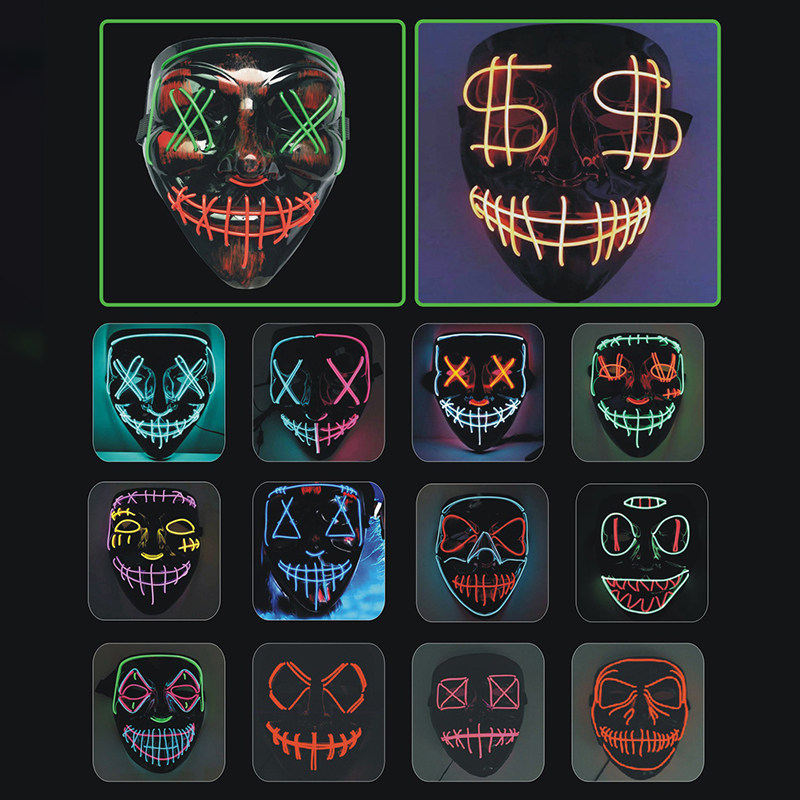Click the red stitched mouth of large mask
The image size is (800, 800).
tap(244, 214)
